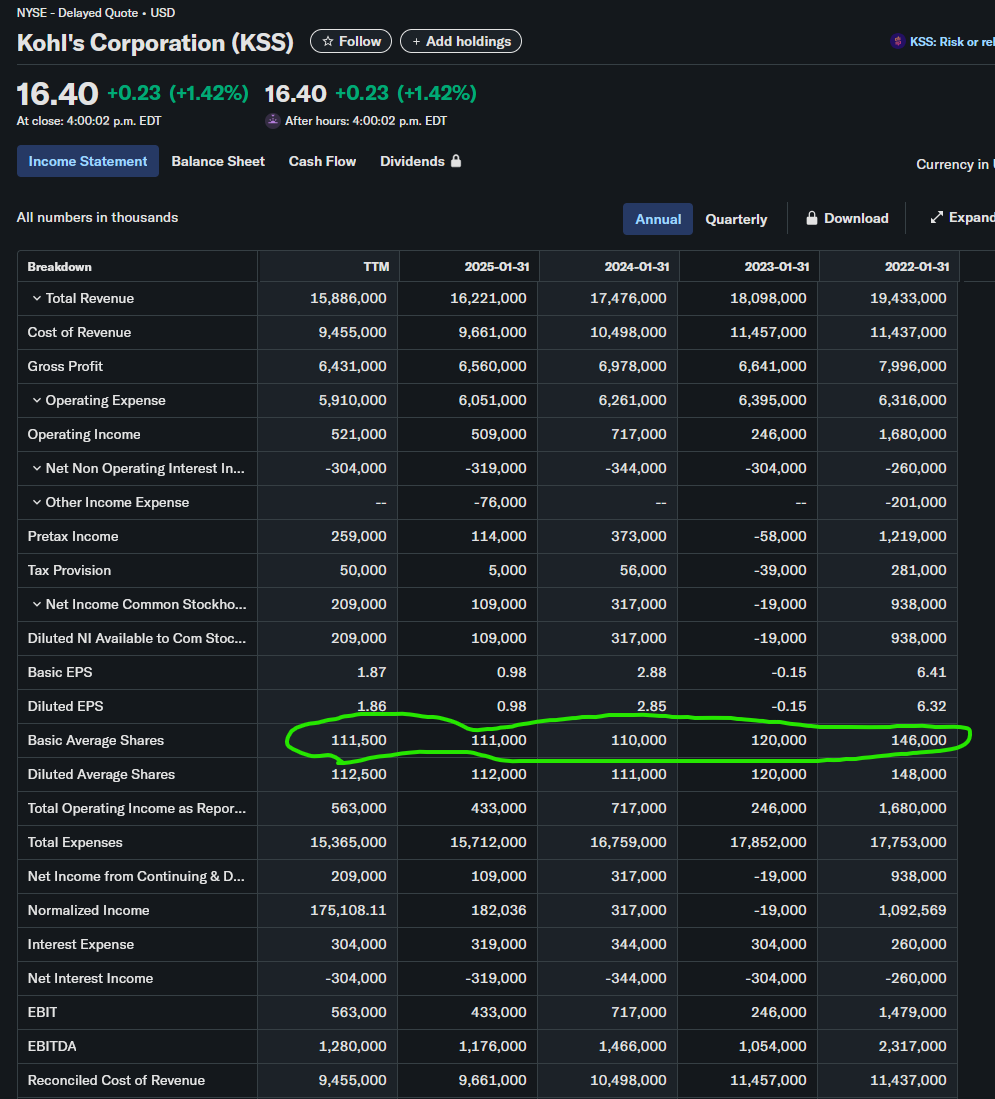Open the Balance Sheet tab
The height and width of the screenshot is (1099, 995).
[218, 161]
